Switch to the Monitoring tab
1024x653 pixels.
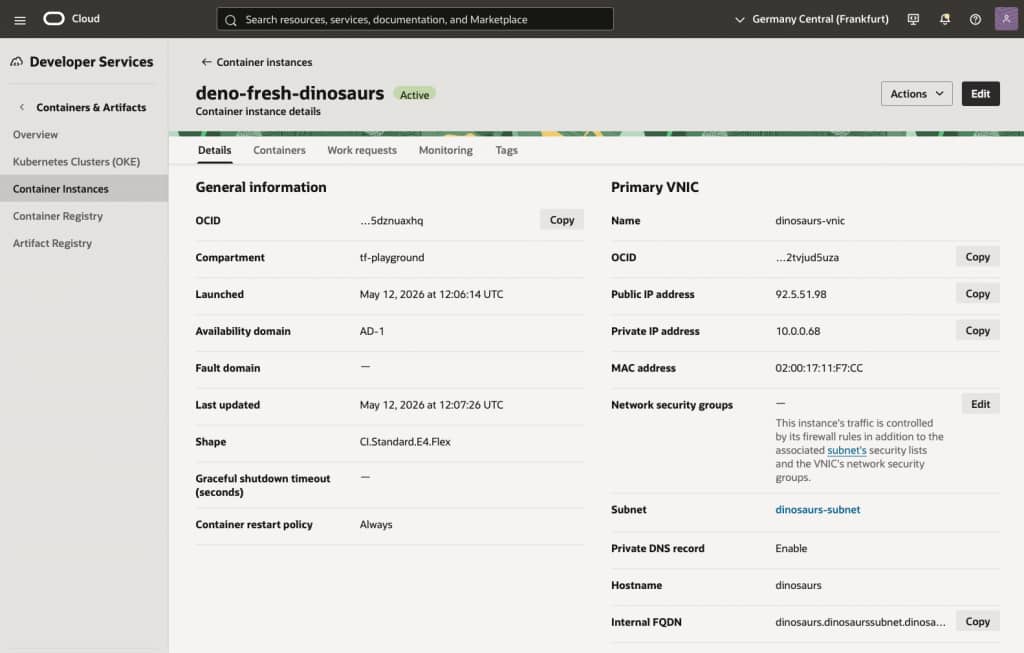pyautogui.click(x=446, y=150)
